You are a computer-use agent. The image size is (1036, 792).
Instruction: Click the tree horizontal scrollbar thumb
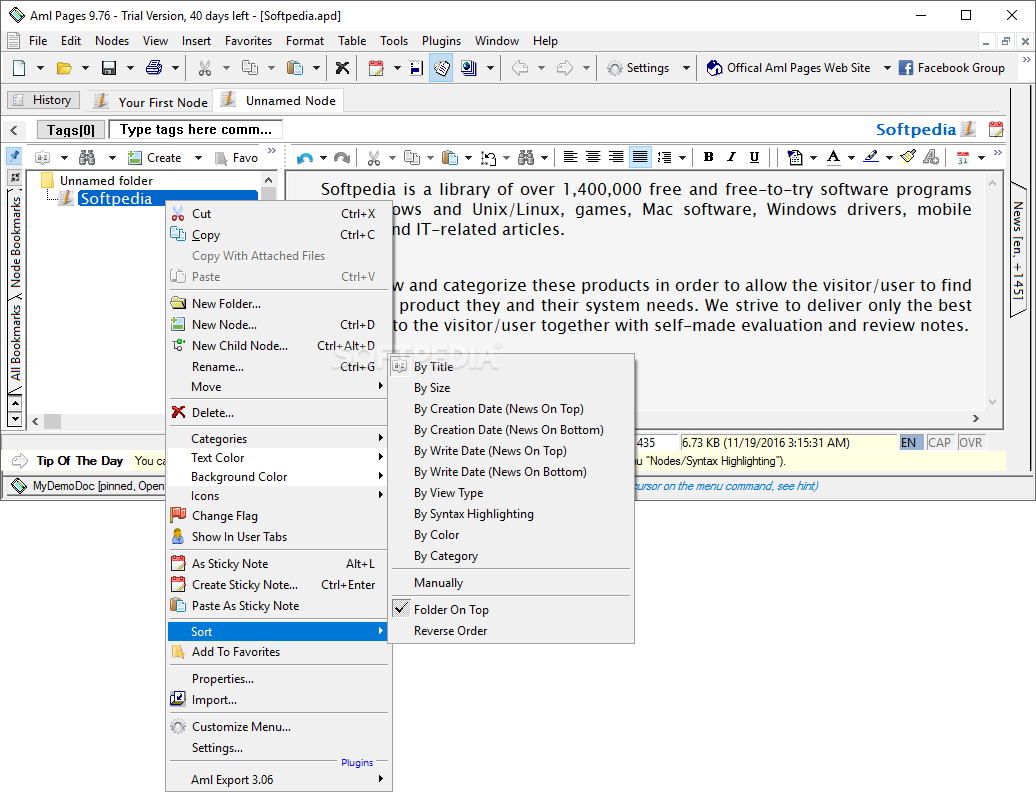tap(52, 421)
